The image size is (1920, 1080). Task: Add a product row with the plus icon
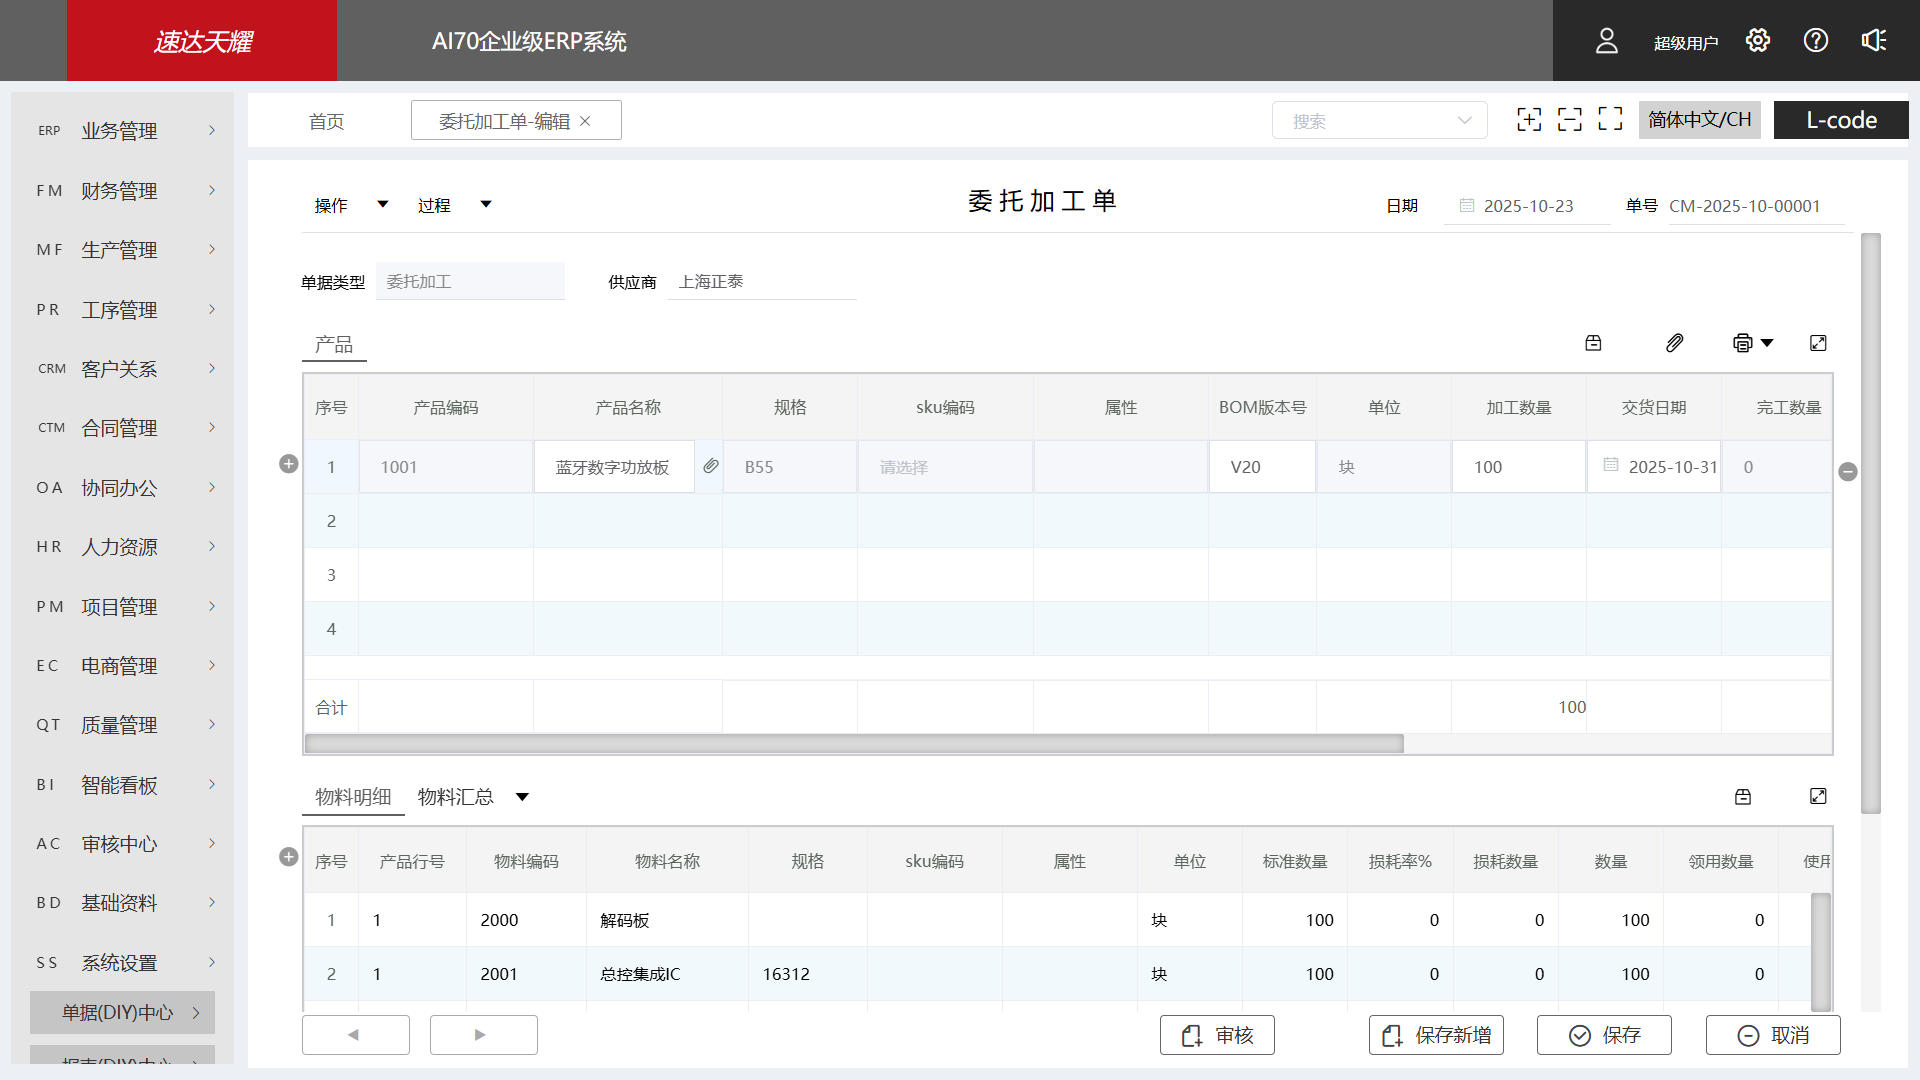[x=288, y=463]
